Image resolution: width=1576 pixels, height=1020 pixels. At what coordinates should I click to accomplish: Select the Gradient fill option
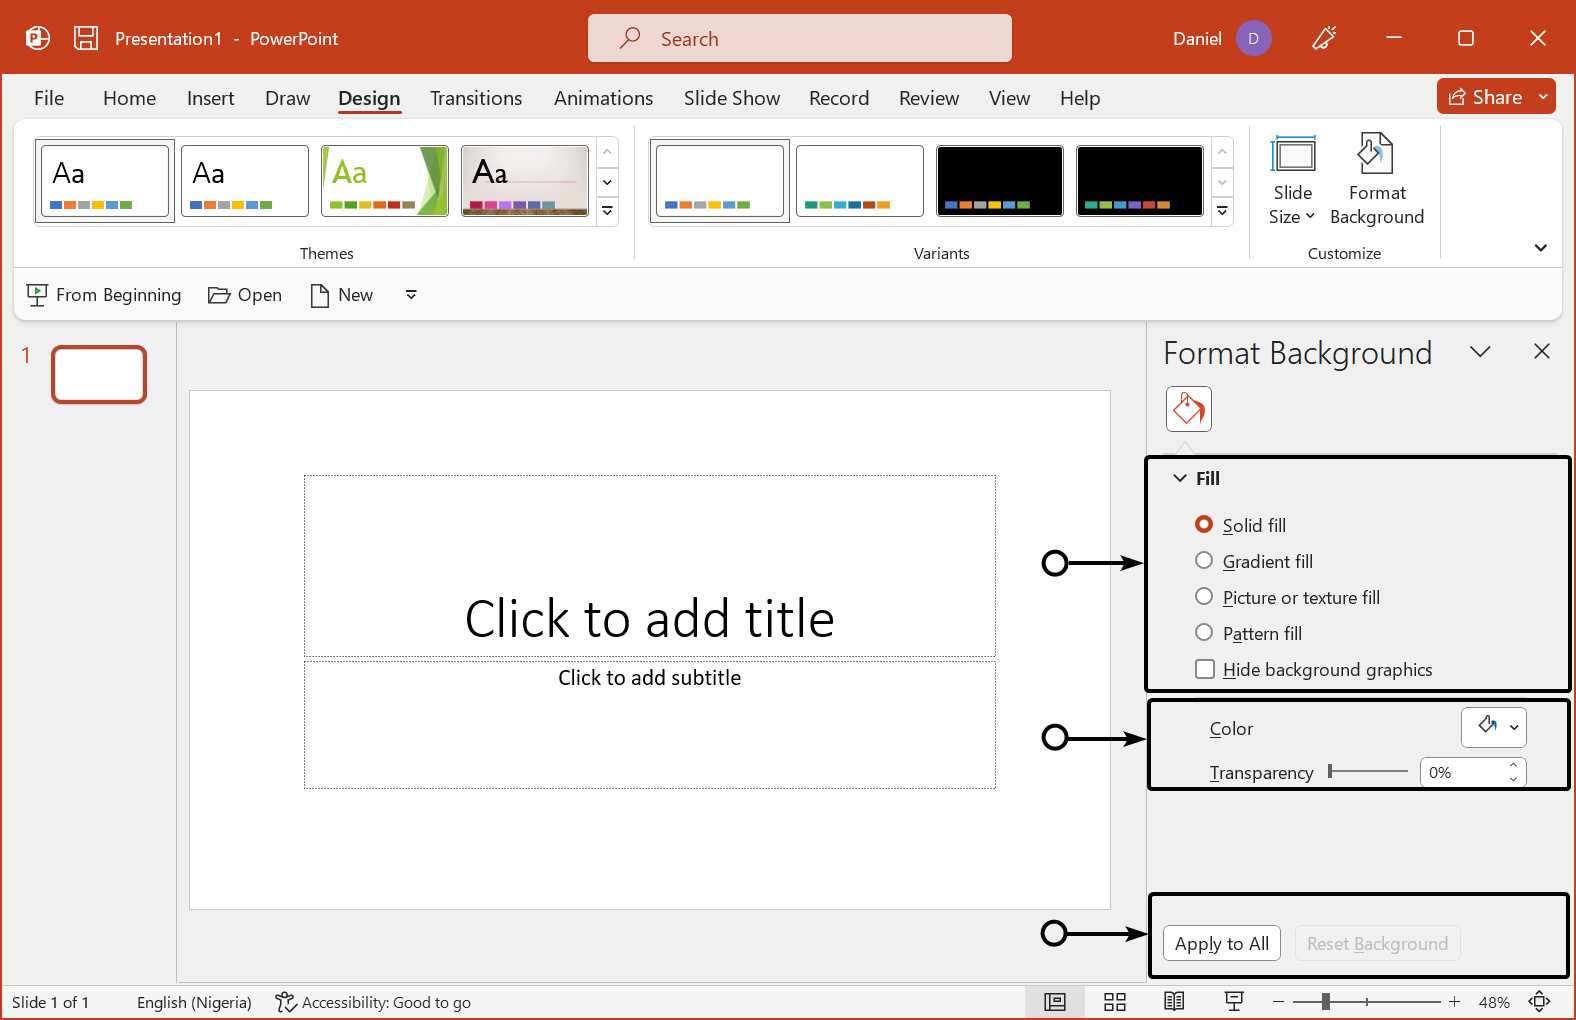tap(1204, 561)
